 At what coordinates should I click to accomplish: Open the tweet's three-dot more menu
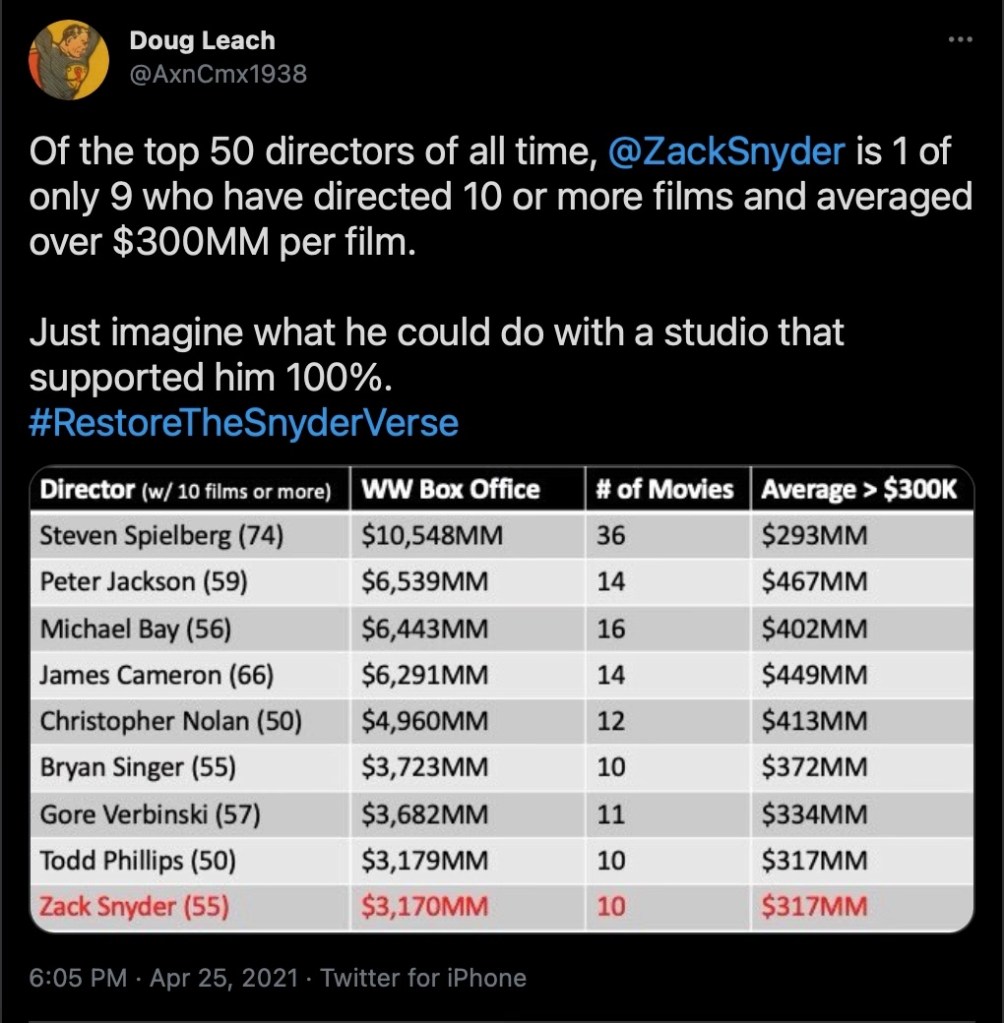(x=959, y=39)
